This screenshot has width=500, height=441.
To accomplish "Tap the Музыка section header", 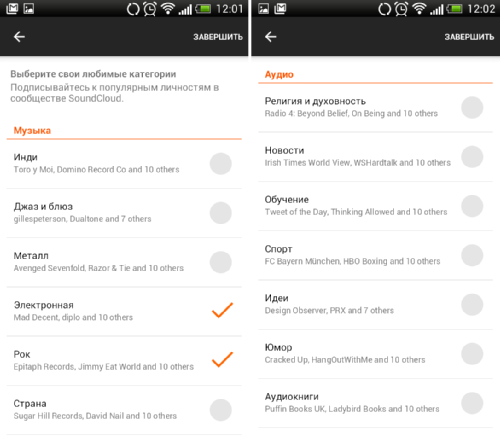I will click(x=32, y=130).
